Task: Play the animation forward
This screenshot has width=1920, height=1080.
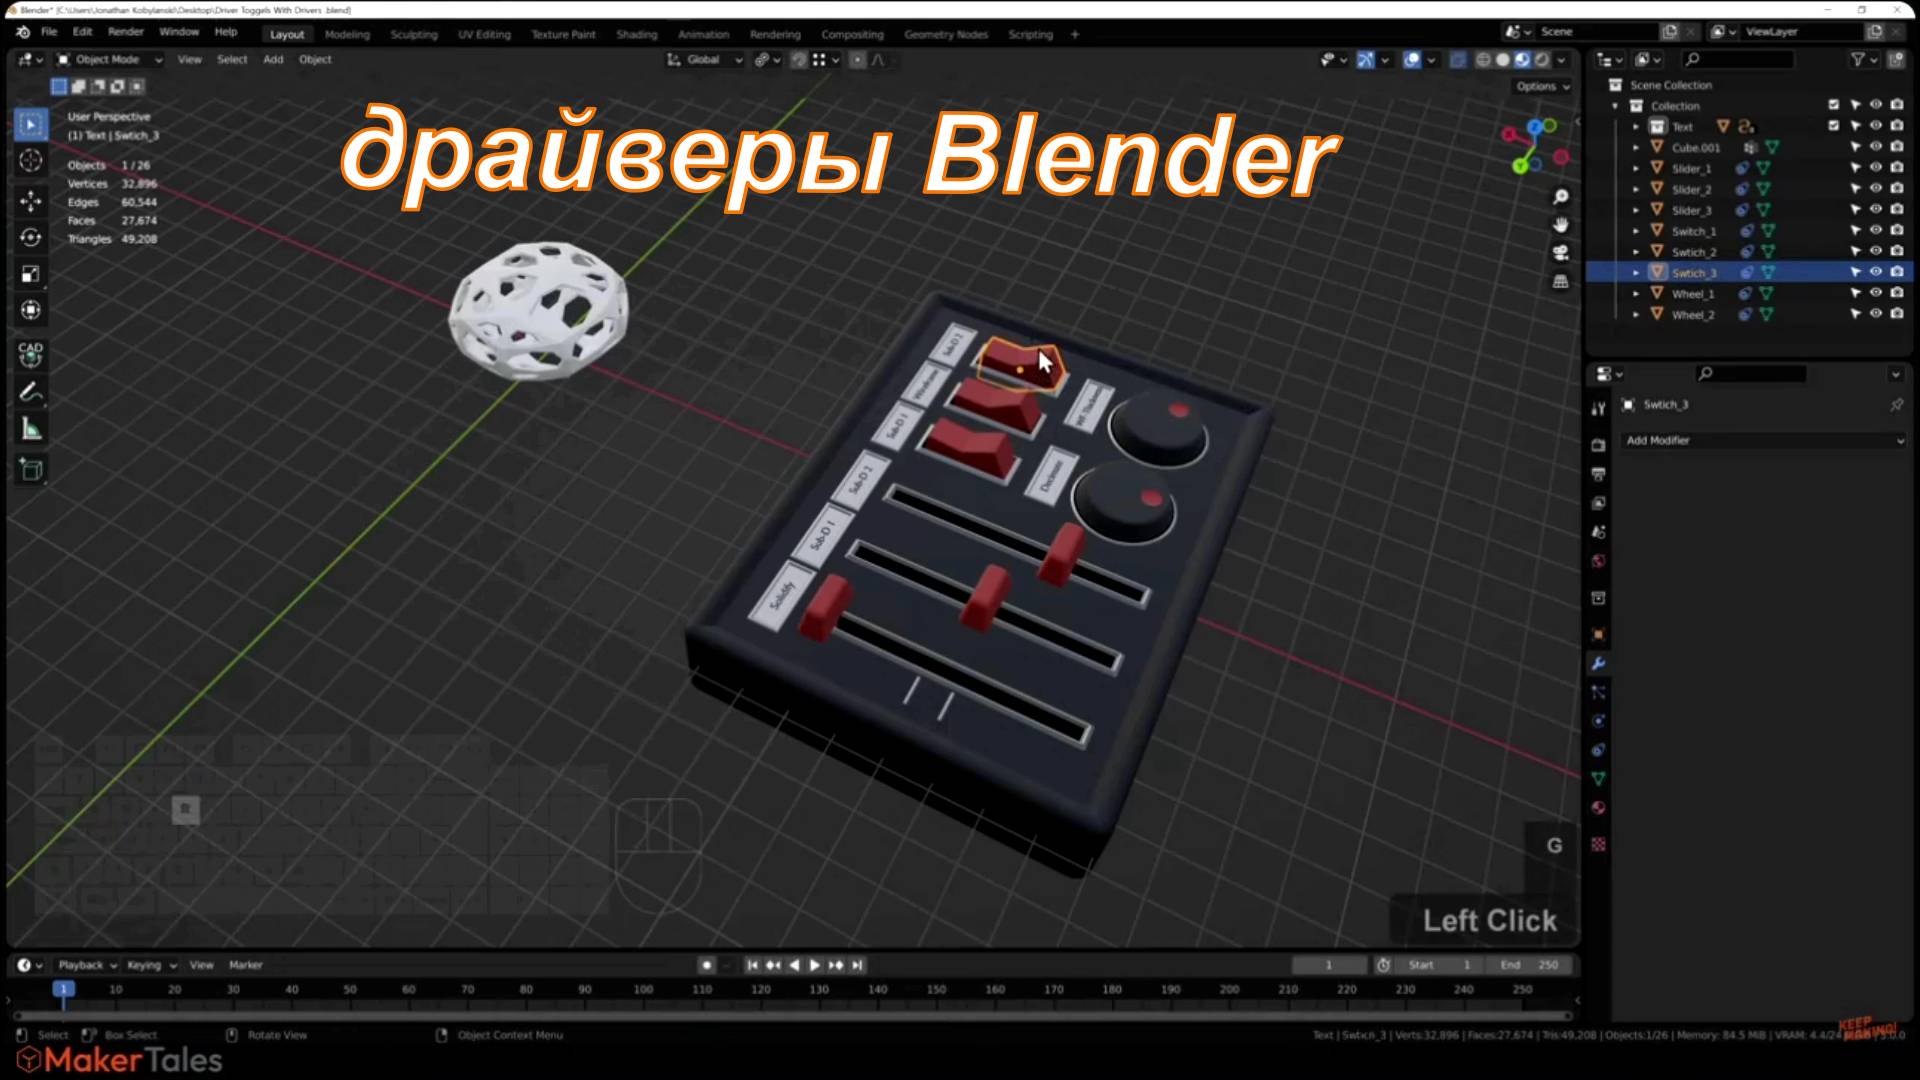Action: click(815, 965)
